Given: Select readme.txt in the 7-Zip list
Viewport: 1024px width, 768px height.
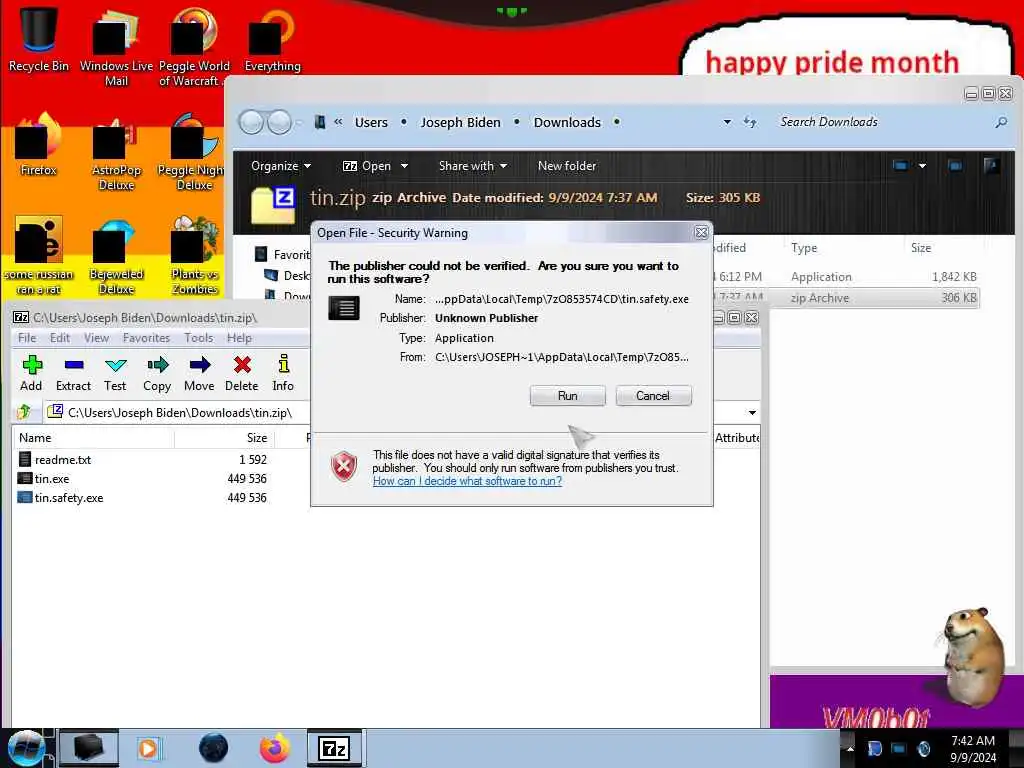Looking at the screenshot, I should coord(63,460).
